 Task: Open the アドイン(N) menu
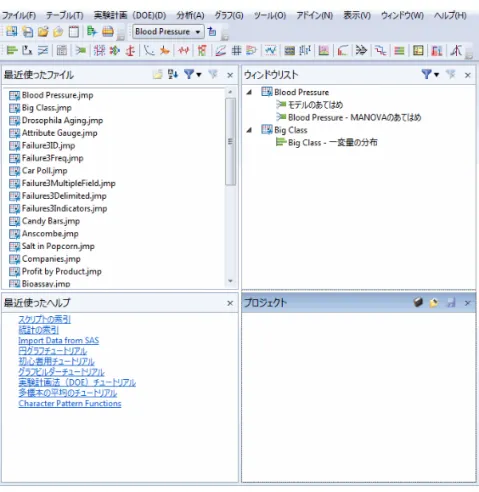(x=315, y=15)
